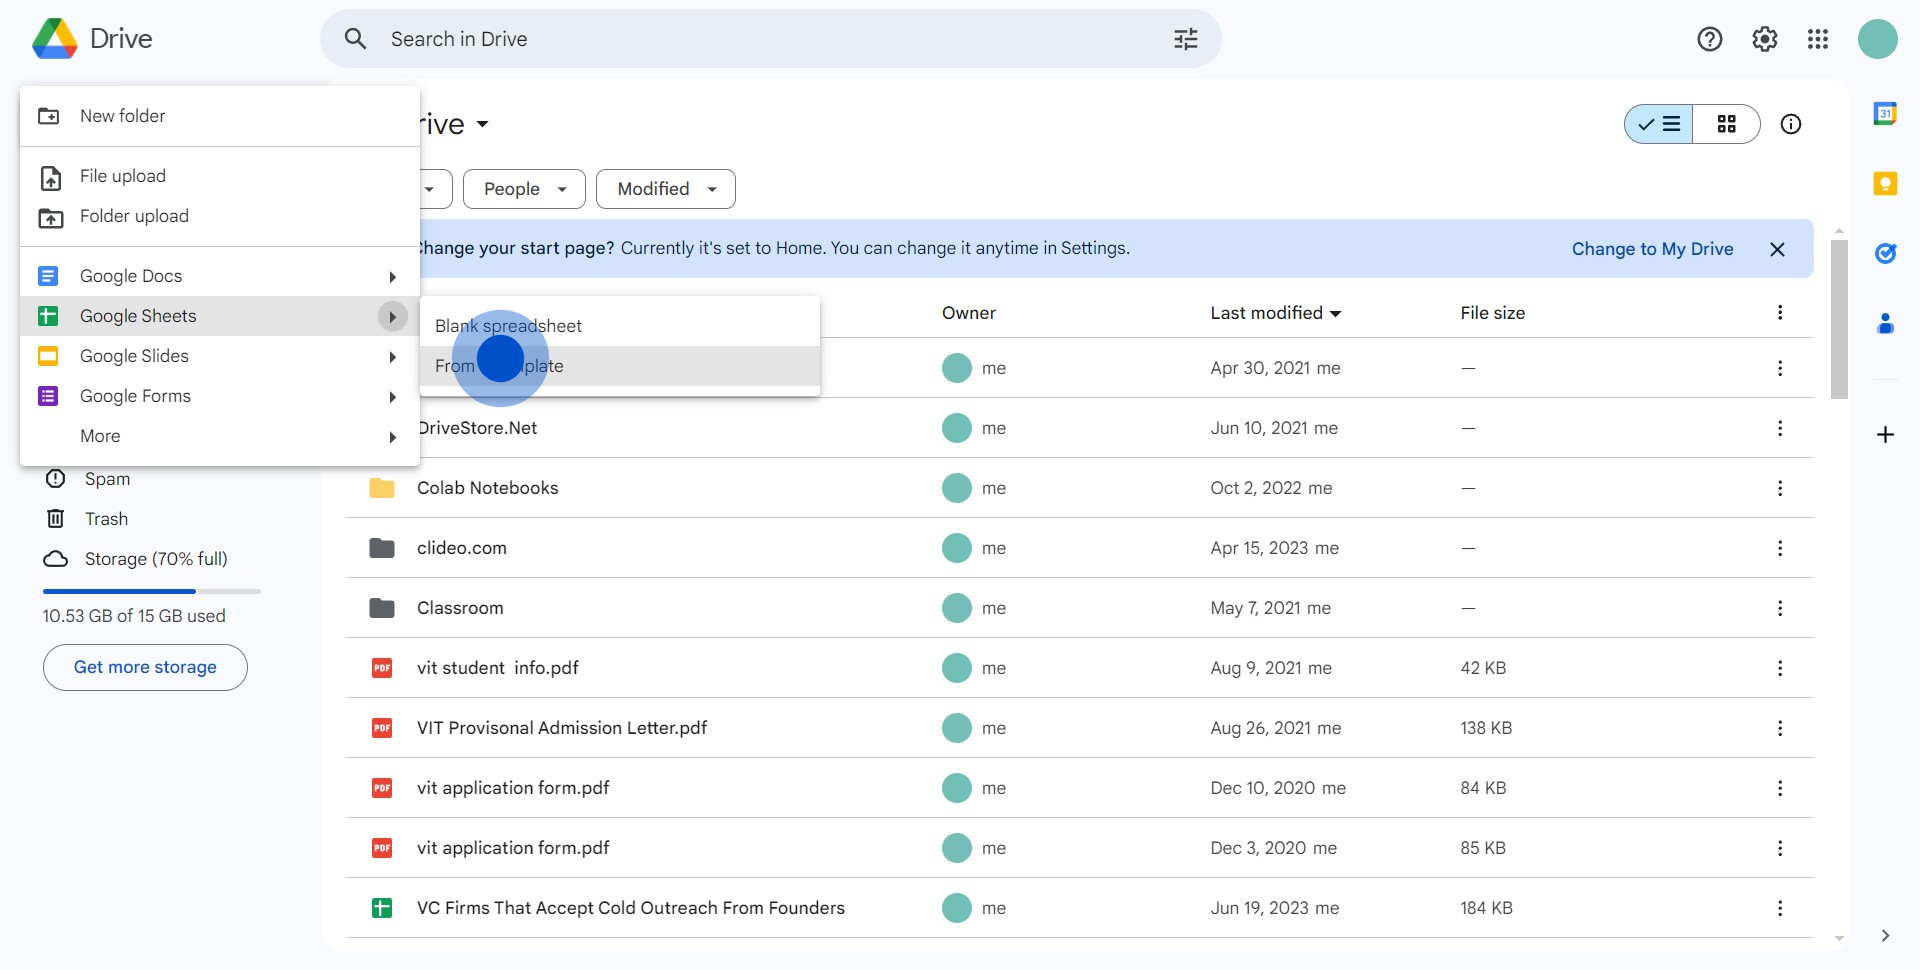1920x970 pixels.
Task: Dismiss the start page banner
Action: coord(1777,249)
